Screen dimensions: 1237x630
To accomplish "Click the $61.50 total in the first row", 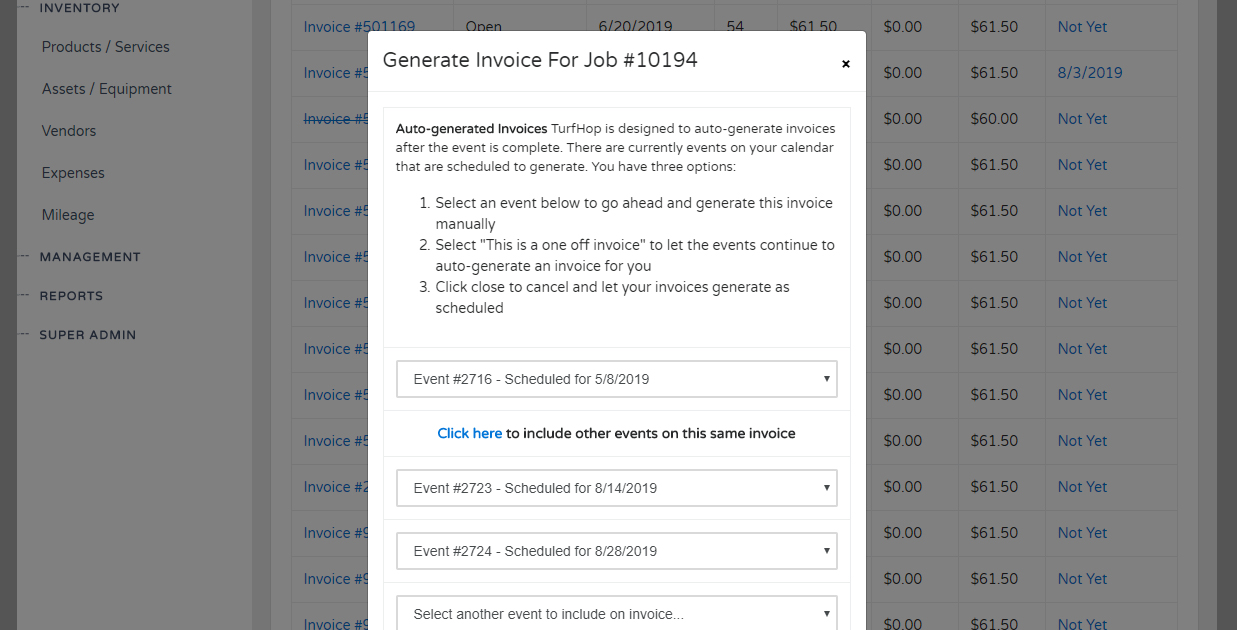I will 994,26.
